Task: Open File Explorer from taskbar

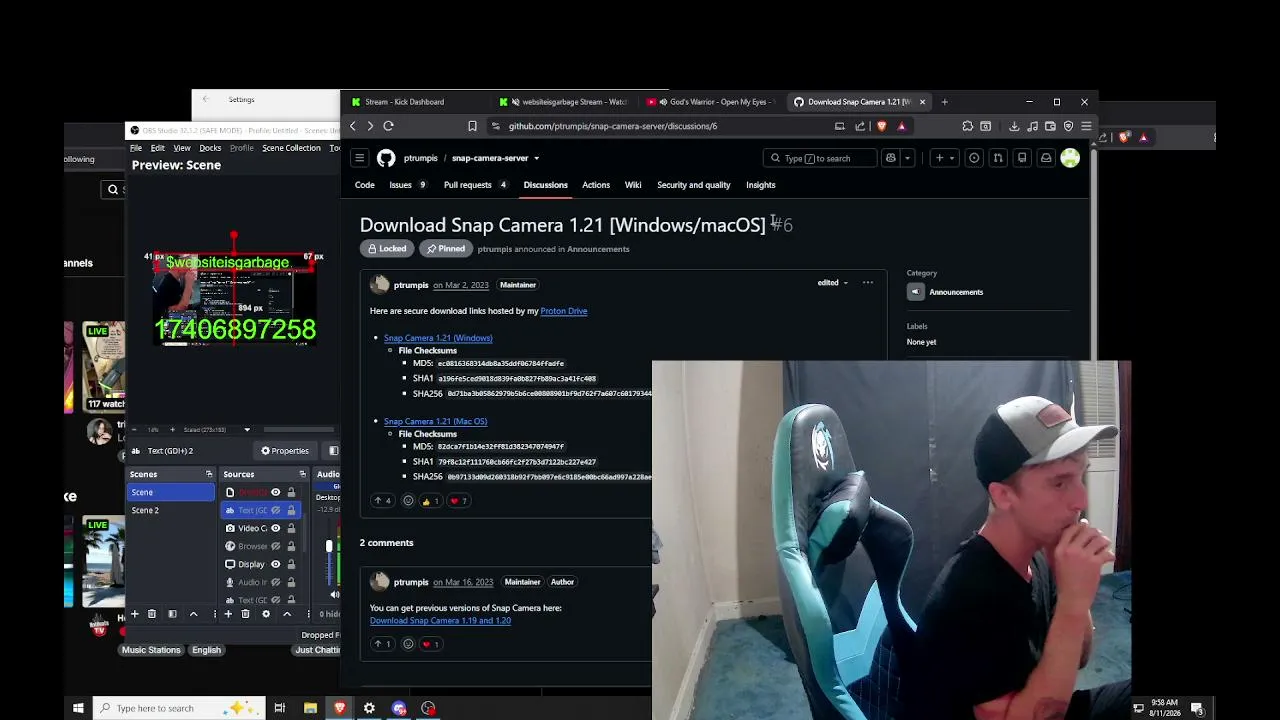Action: pos(310,708)
